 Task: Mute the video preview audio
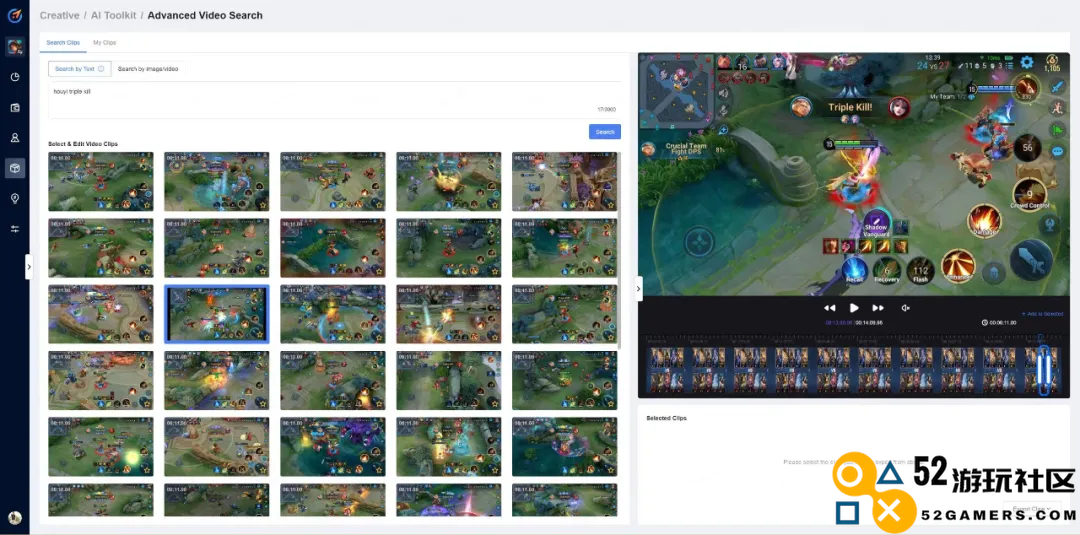[x=906, y=308]
